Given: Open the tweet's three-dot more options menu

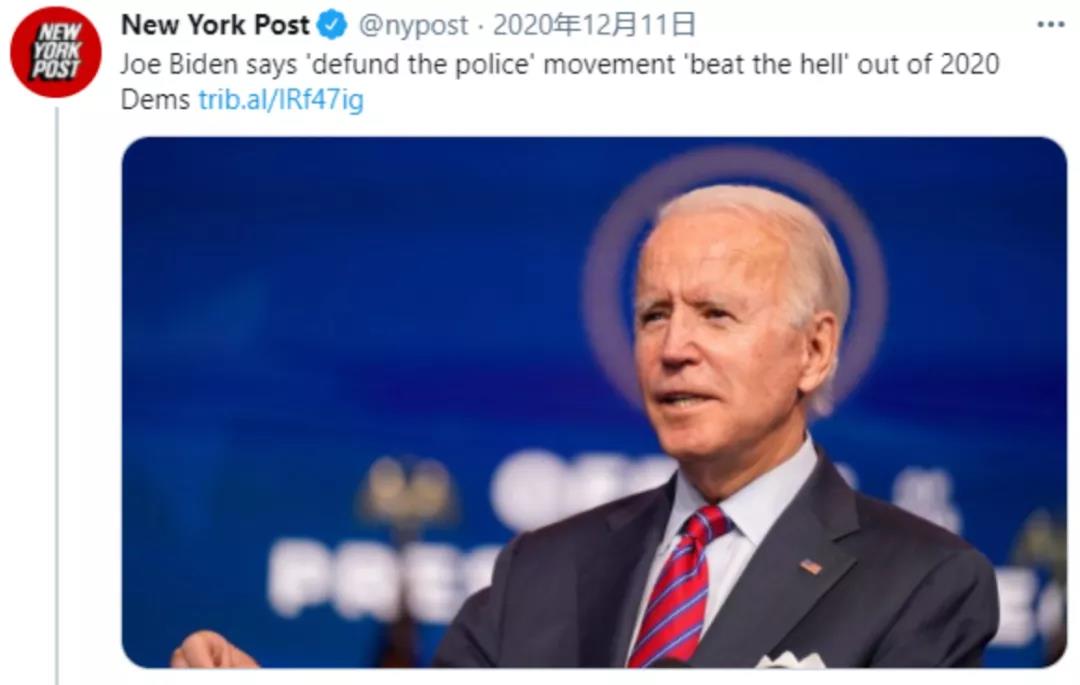Looking at the screenshot, I should (x=1050, y=25).
